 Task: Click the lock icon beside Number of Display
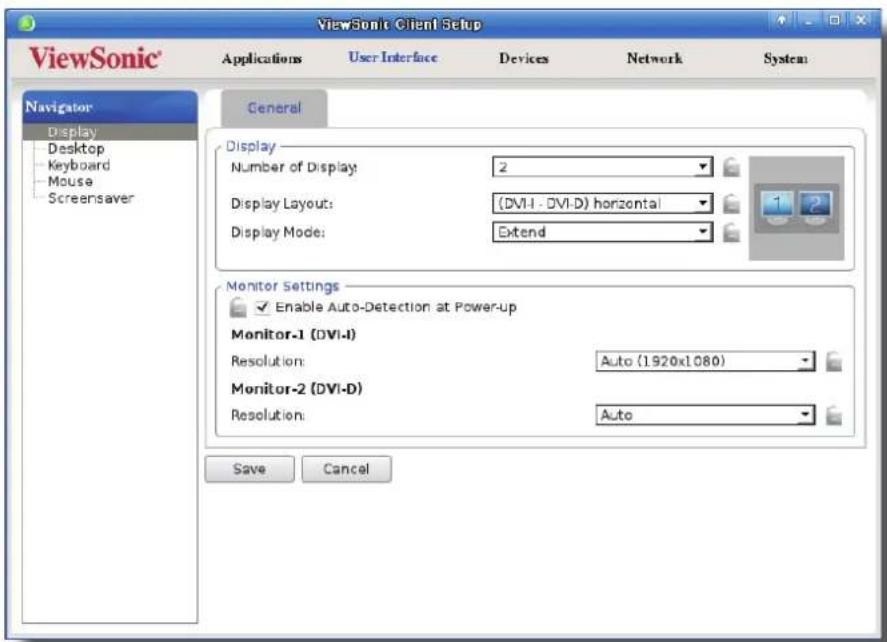(731, 167)
